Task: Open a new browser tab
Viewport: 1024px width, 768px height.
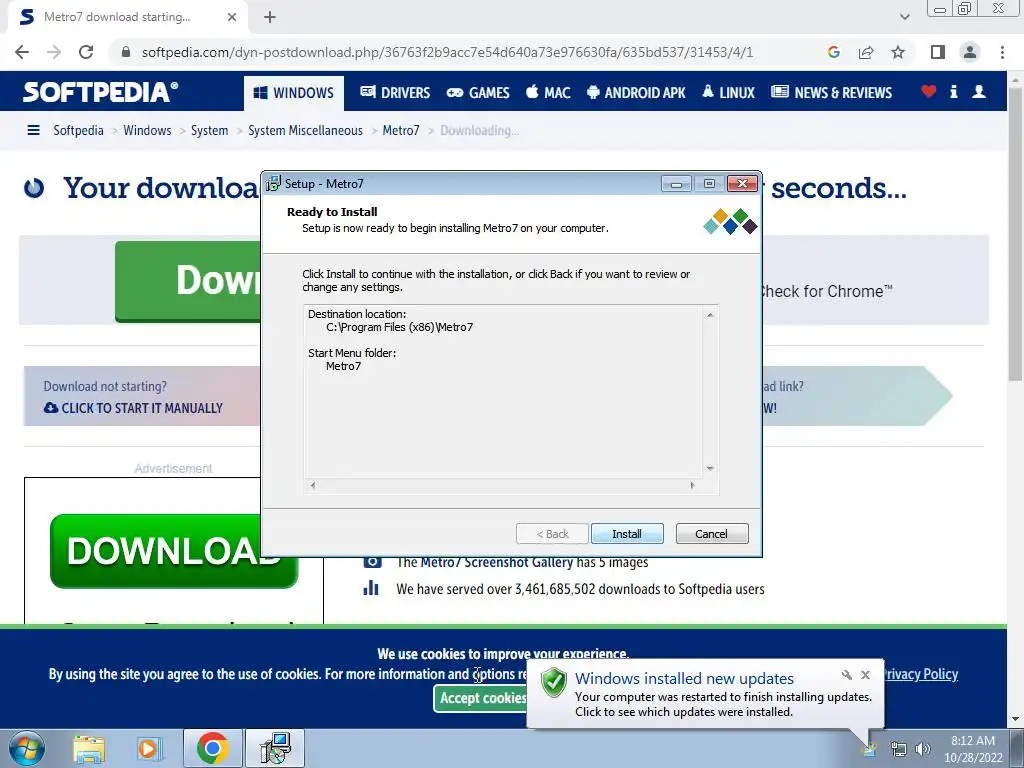Action: point(270,17)
